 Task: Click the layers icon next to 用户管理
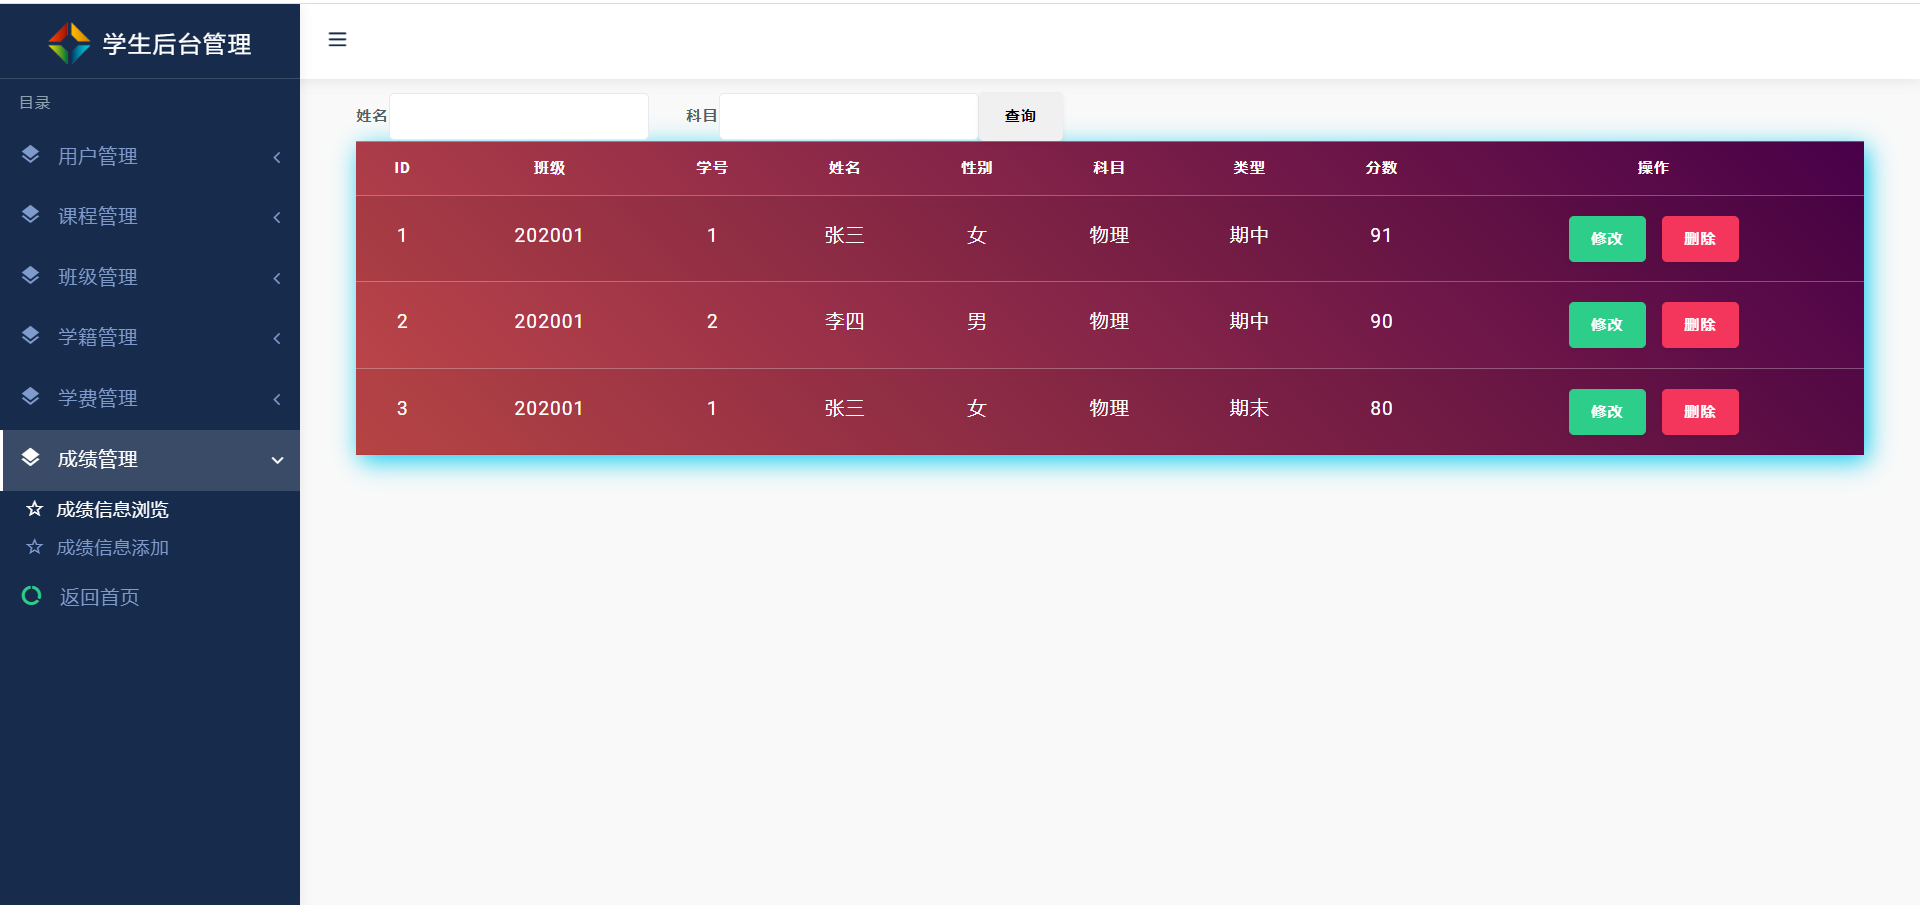point(31,154)
